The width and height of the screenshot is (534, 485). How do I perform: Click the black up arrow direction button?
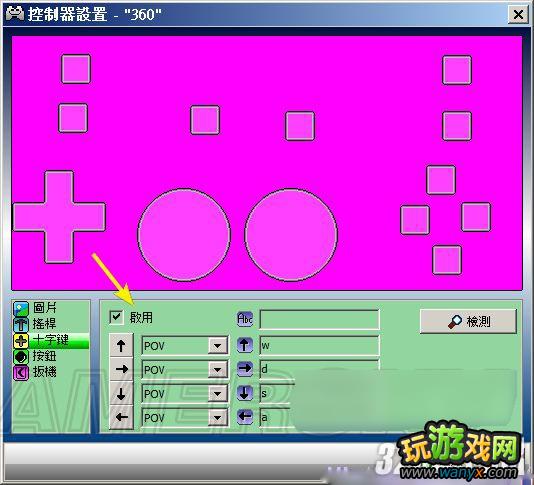(121, 346)
